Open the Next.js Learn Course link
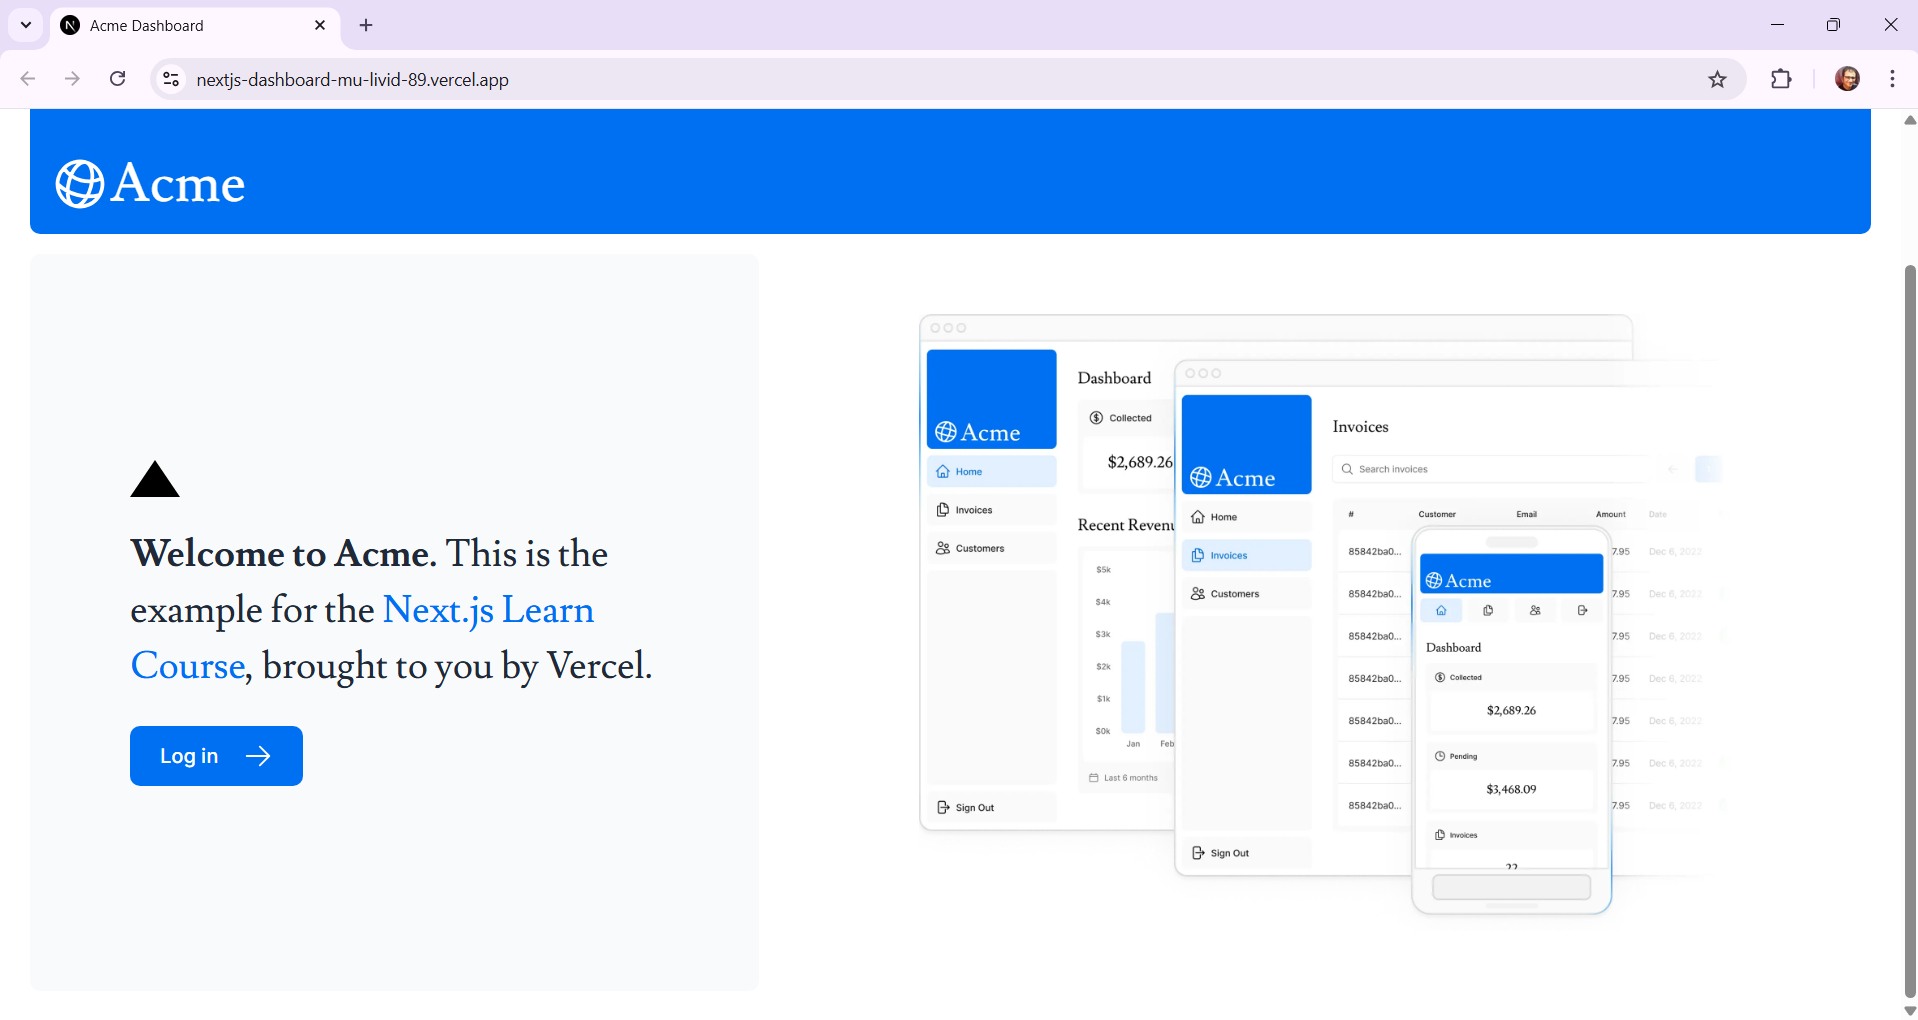Screen dimensions: 1918x1020 (x=489, y=609)
